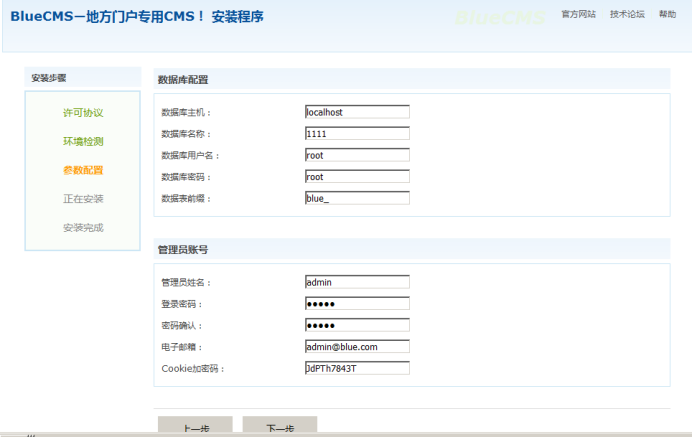Focus the Cookie加密码 input field

click(357, 368)
